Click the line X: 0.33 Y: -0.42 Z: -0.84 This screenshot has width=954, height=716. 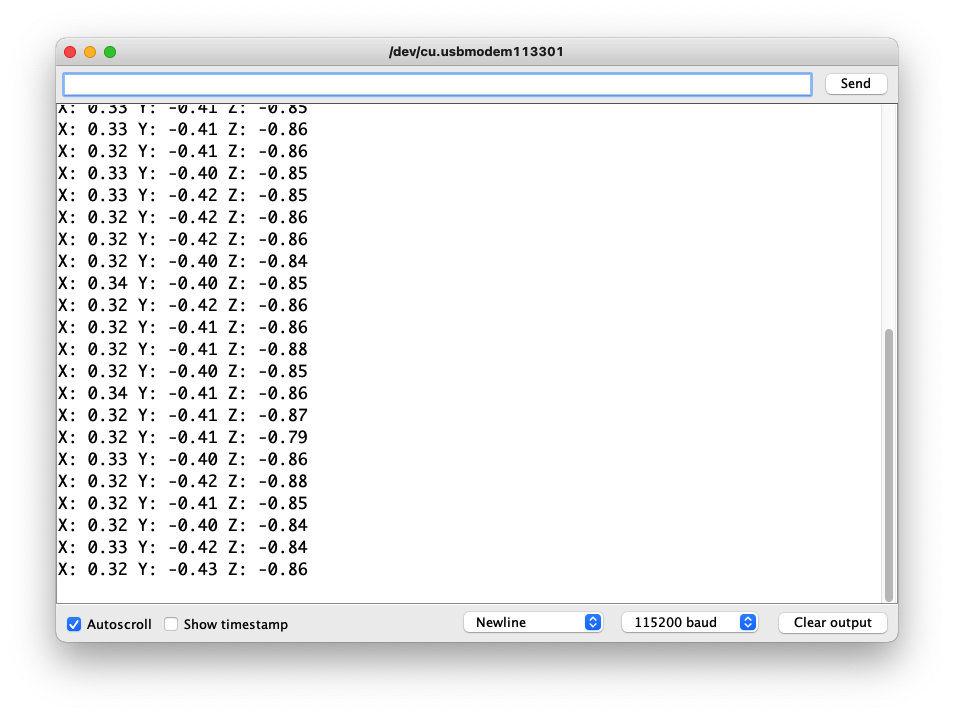pos(183,547)
